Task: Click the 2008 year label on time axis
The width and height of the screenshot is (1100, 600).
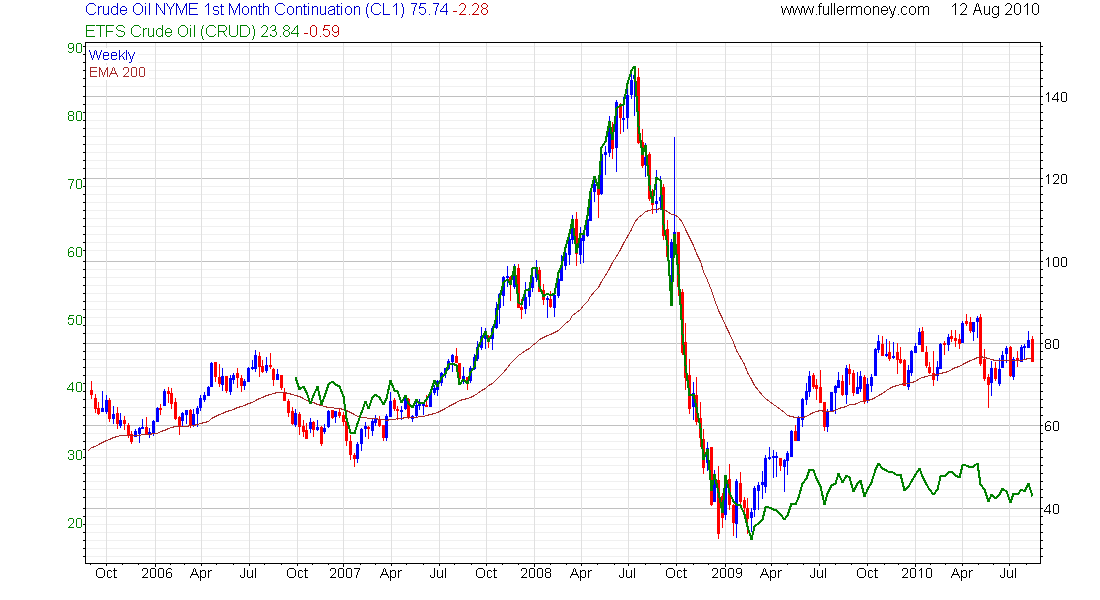Action: tap(536, 573)
